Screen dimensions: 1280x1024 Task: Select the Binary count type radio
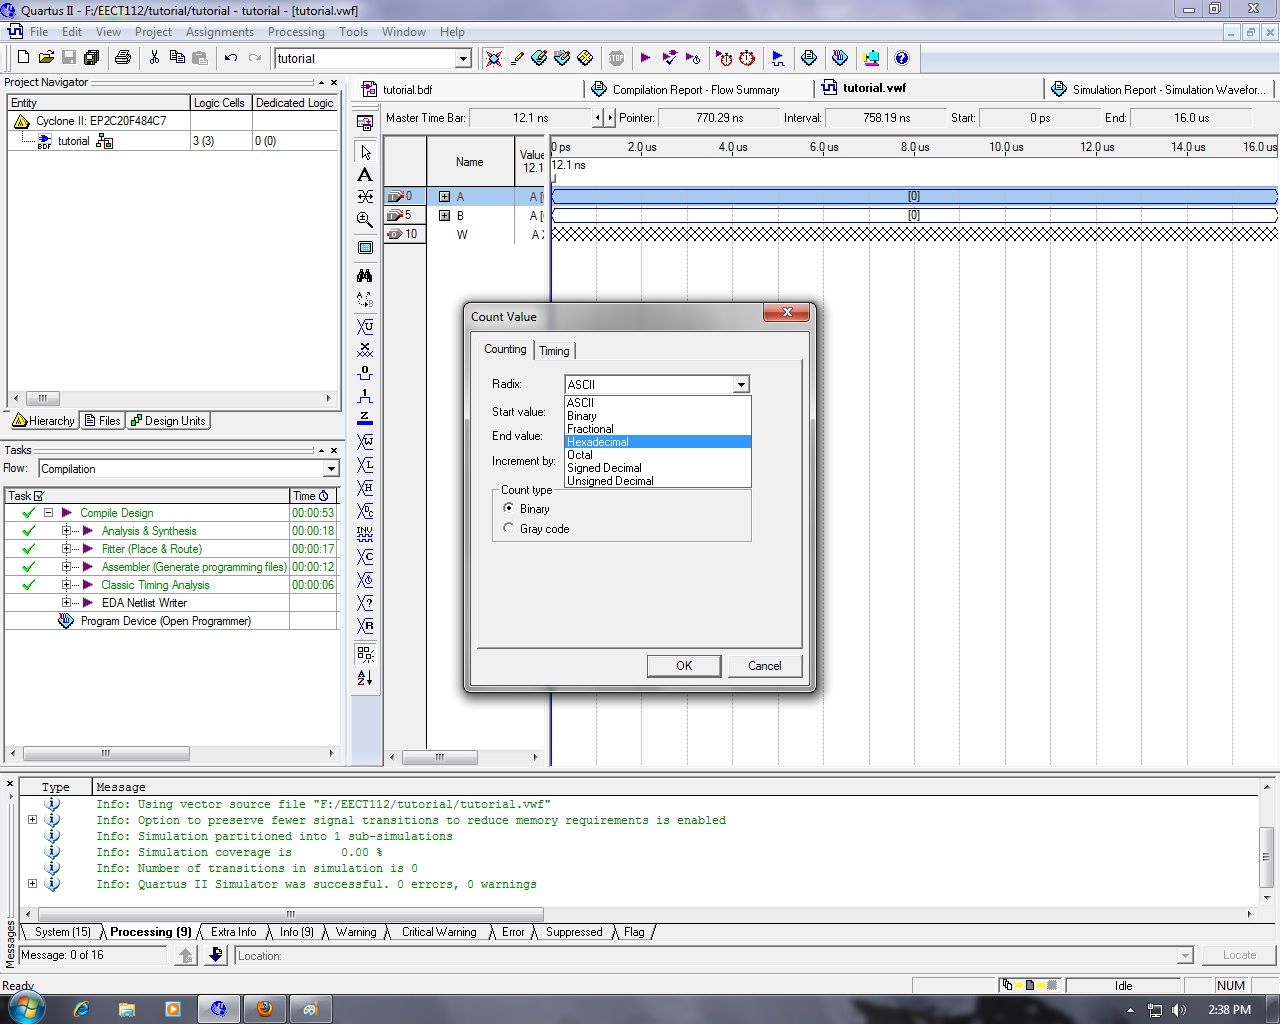(x=509, y=508)
